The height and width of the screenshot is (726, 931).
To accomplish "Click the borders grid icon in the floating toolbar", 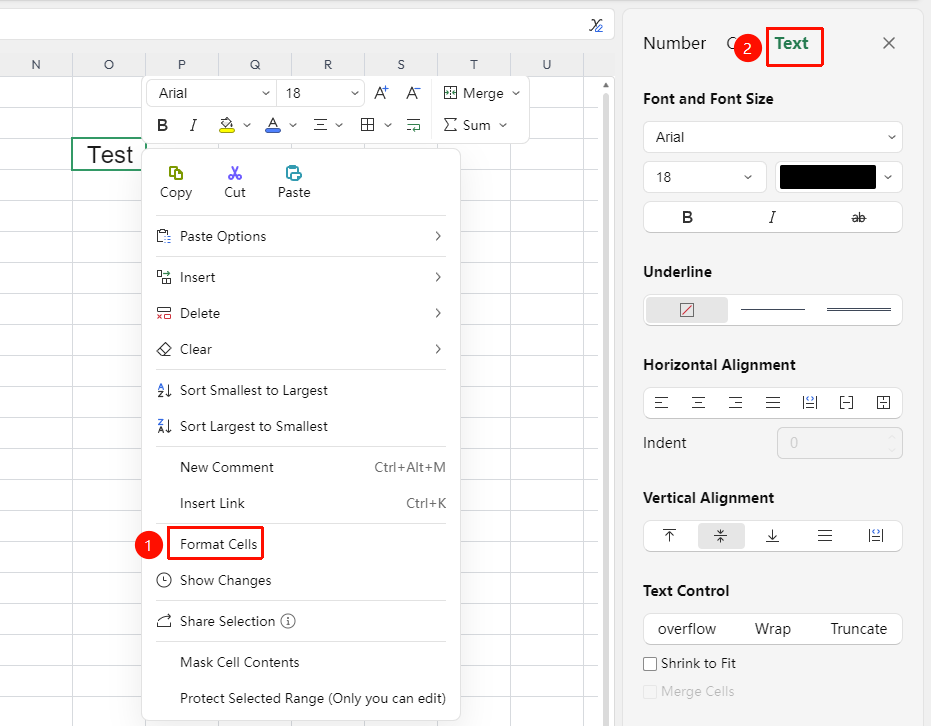I will tap(368, 125).
